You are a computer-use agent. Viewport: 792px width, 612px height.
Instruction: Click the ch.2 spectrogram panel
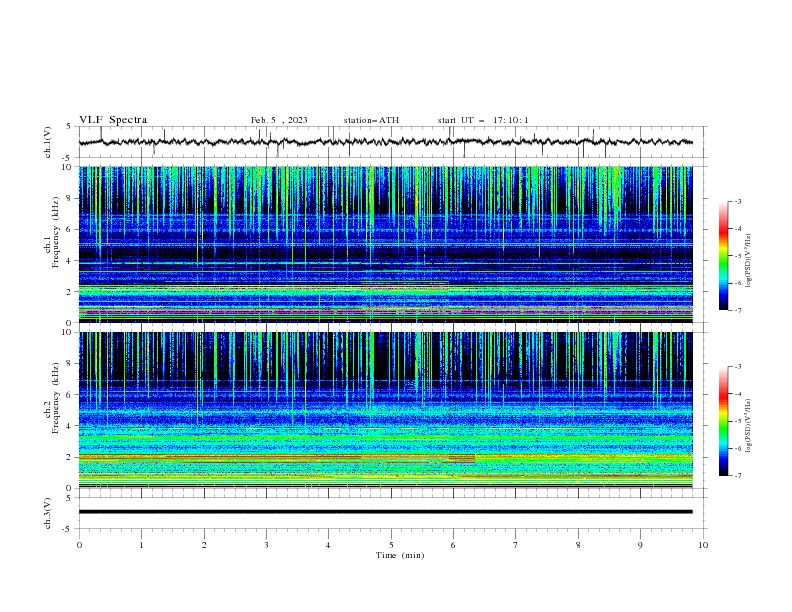(385, 410)
